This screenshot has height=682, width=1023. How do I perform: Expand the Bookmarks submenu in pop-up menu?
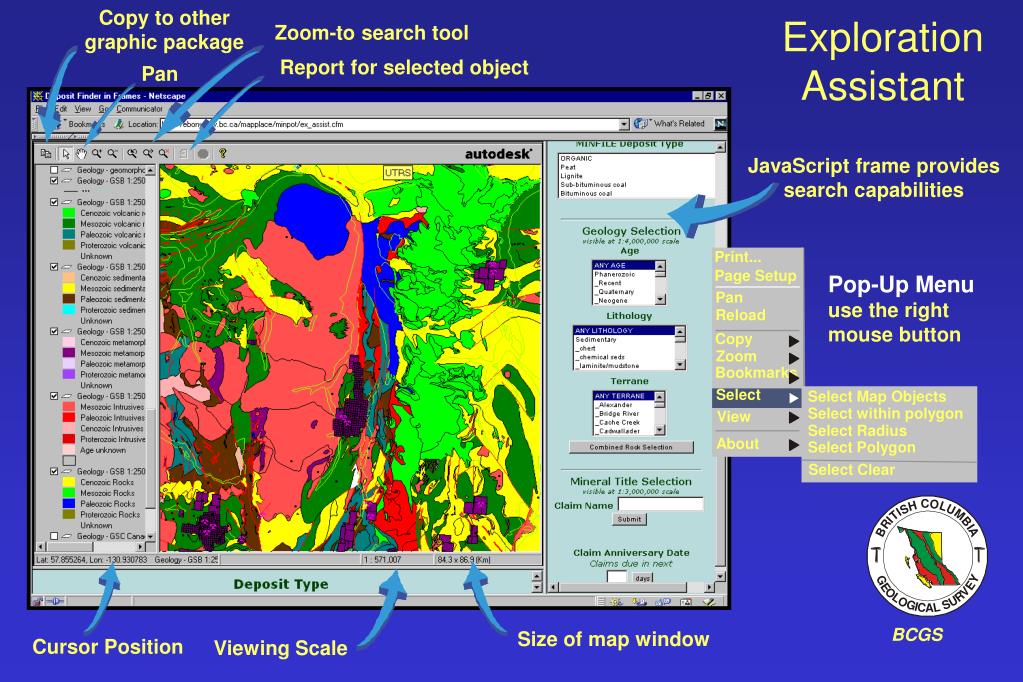point(793,377)
